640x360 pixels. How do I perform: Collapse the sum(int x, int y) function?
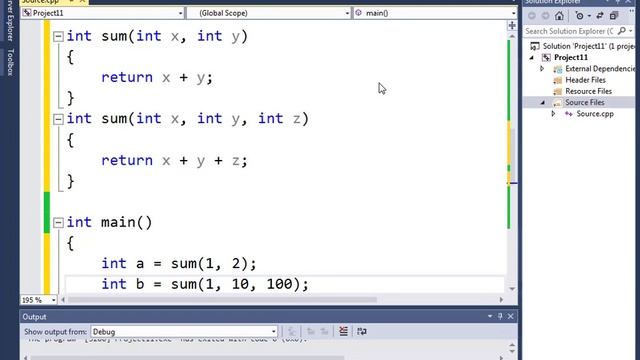(x=58, y=37)
